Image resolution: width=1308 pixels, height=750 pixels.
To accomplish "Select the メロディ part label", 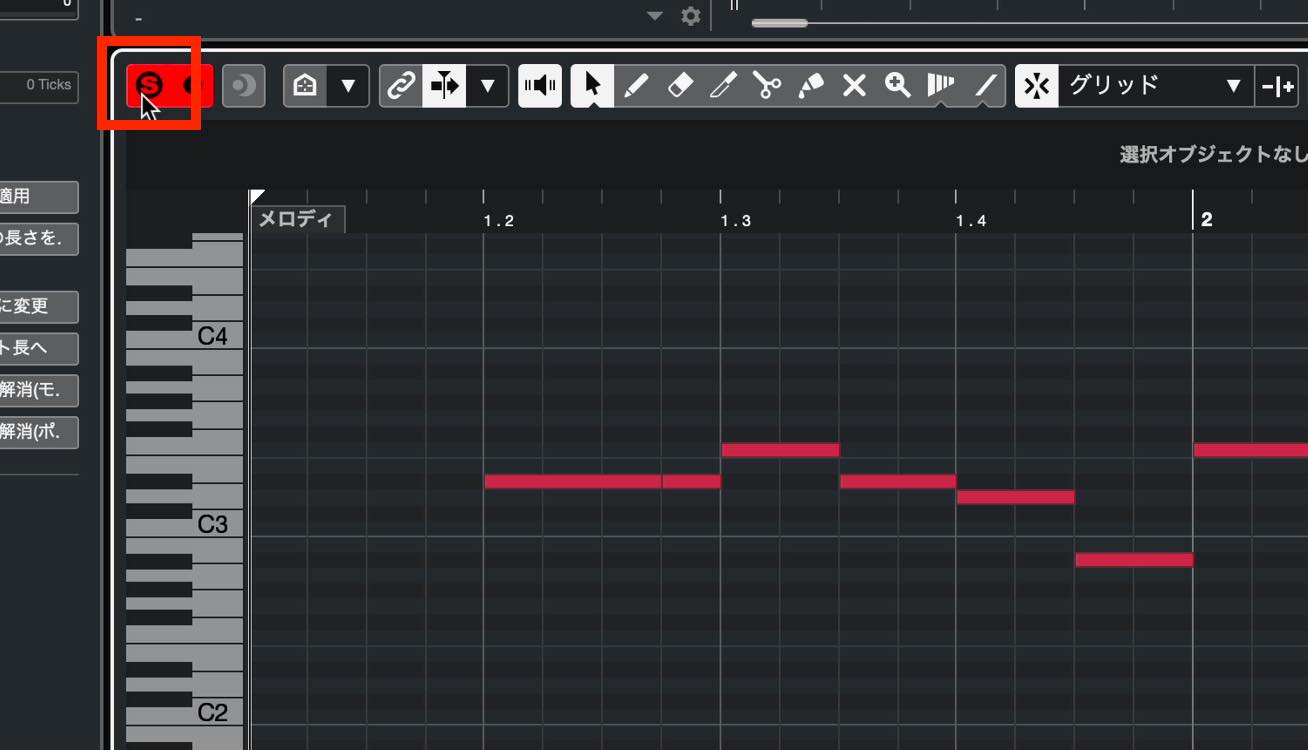I will coord(298,219).
